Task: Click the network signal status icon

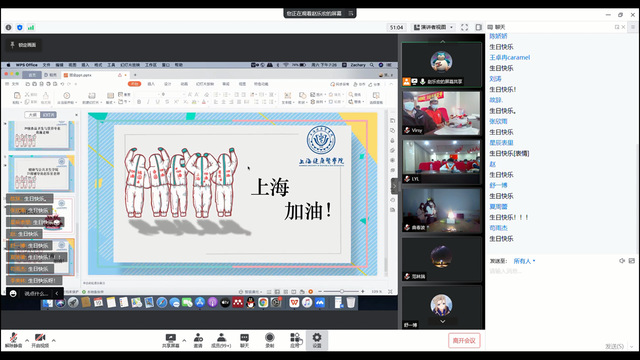Action: [31, 27]
